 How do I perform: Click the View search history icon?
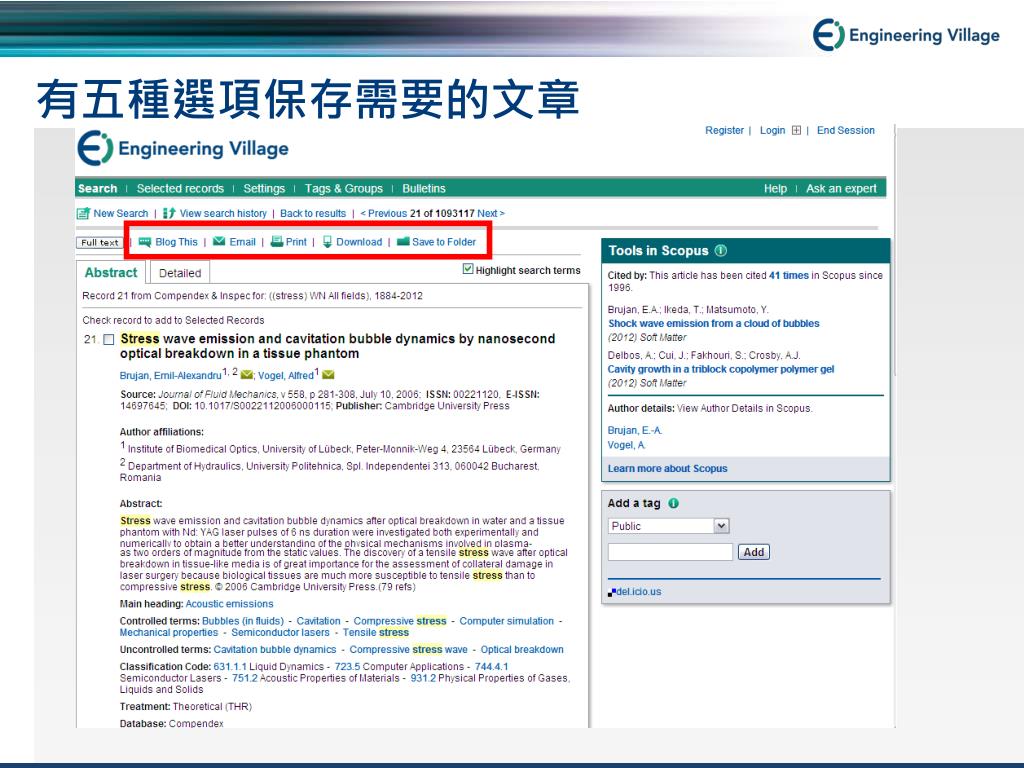pos(169,214)
